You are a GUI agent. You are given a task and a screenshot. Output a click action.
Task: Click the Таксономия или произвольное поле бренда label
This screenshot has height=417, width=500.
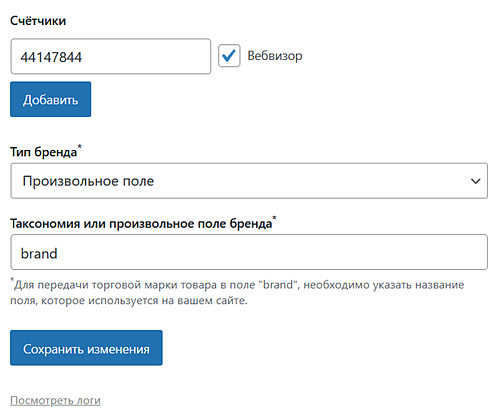141,223
